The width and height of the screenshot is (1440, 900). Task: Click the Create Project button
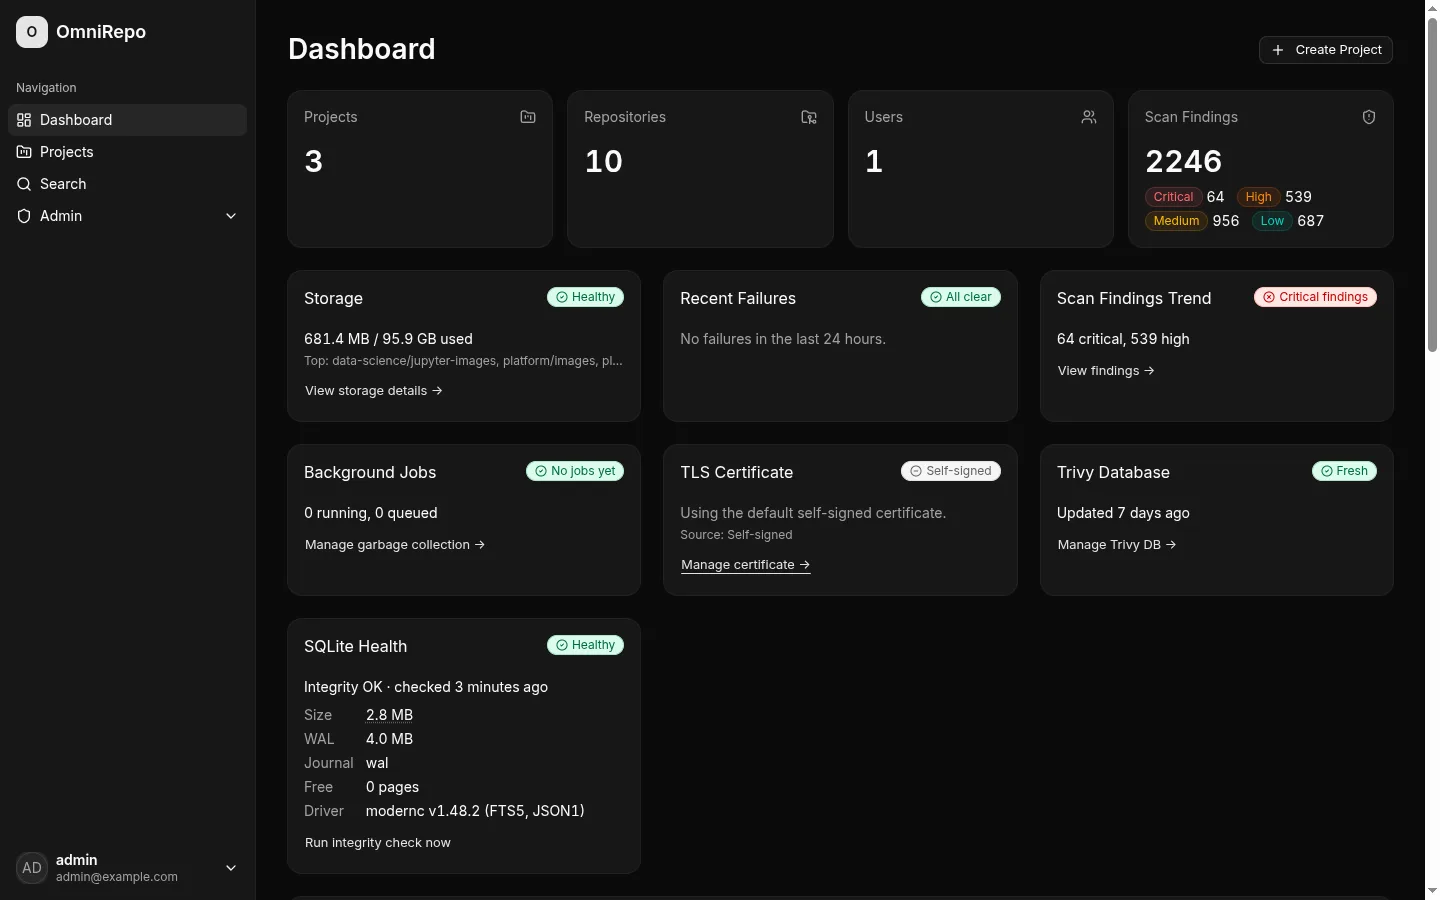(x=1326, y=50)
